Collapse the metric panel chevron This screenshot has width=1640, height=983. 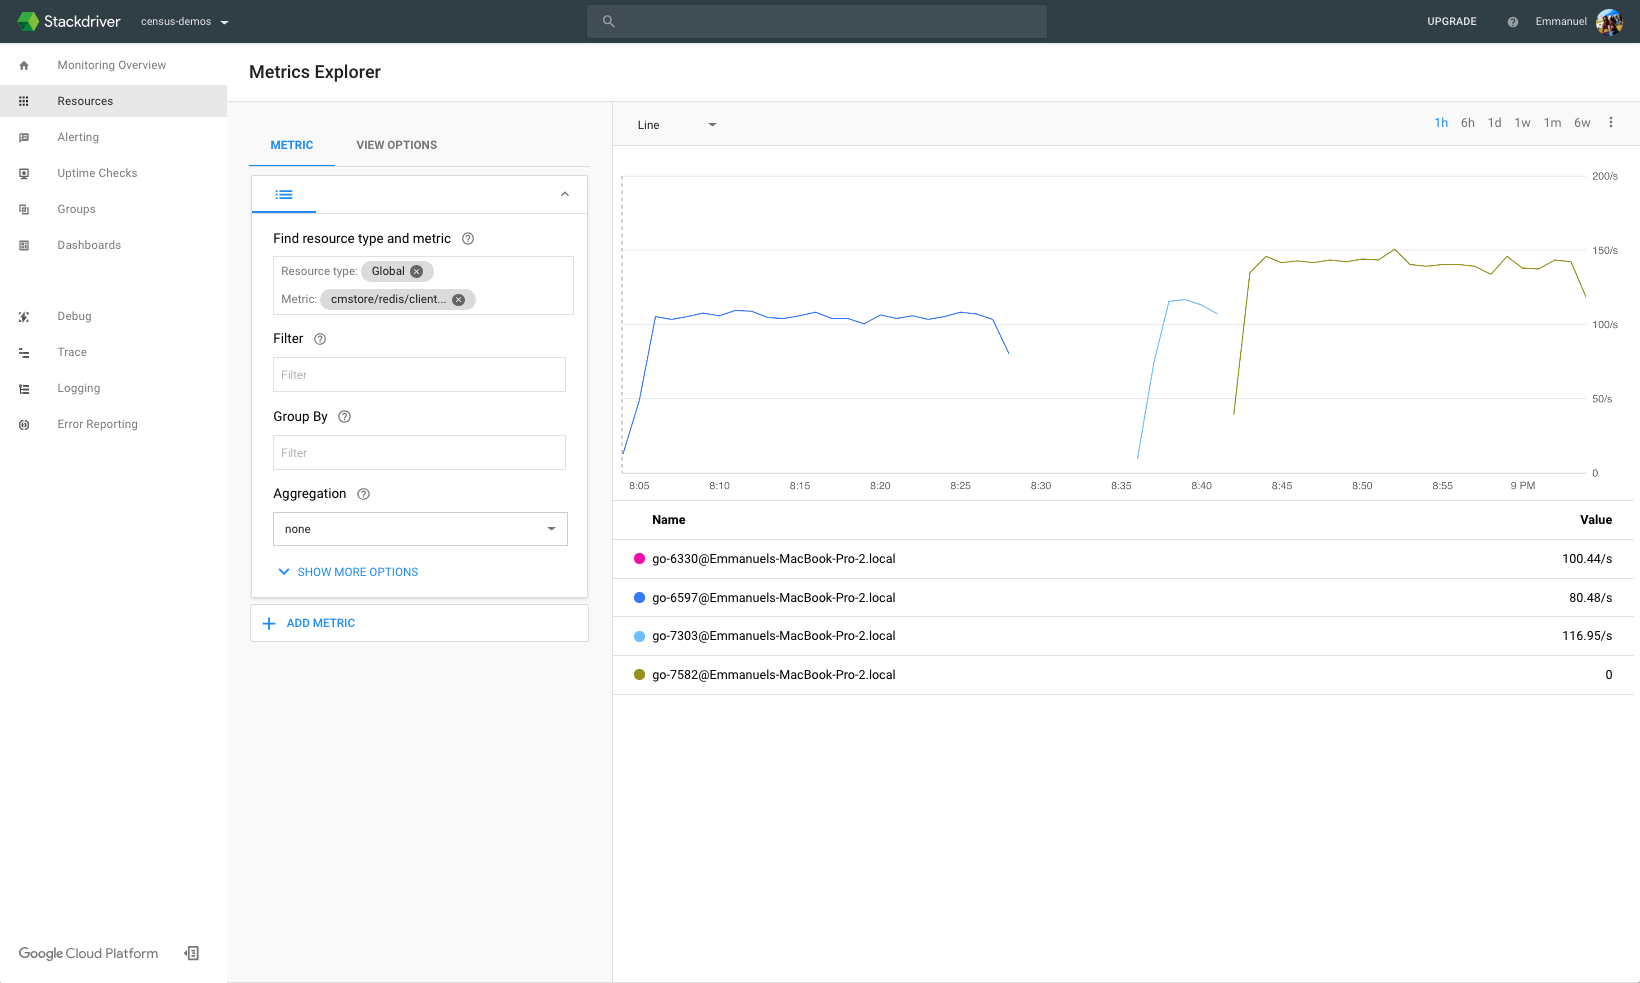click(x=565, y=194)
